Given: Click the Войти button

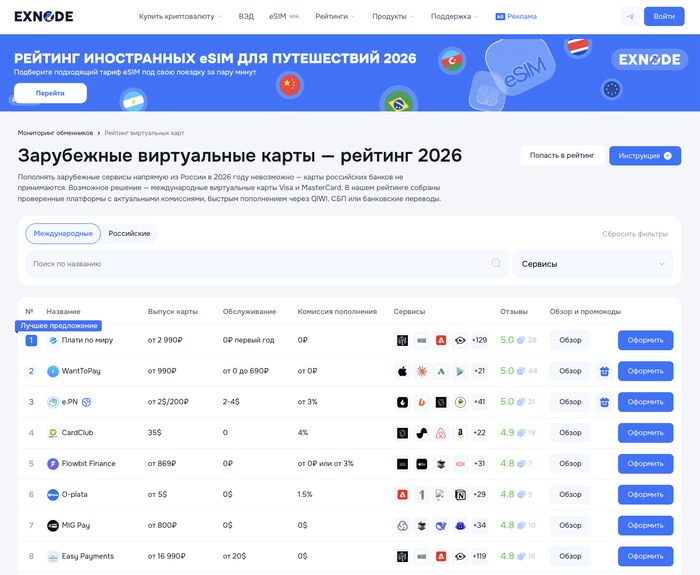Looking at the screenshot, I should pos(664,17).
